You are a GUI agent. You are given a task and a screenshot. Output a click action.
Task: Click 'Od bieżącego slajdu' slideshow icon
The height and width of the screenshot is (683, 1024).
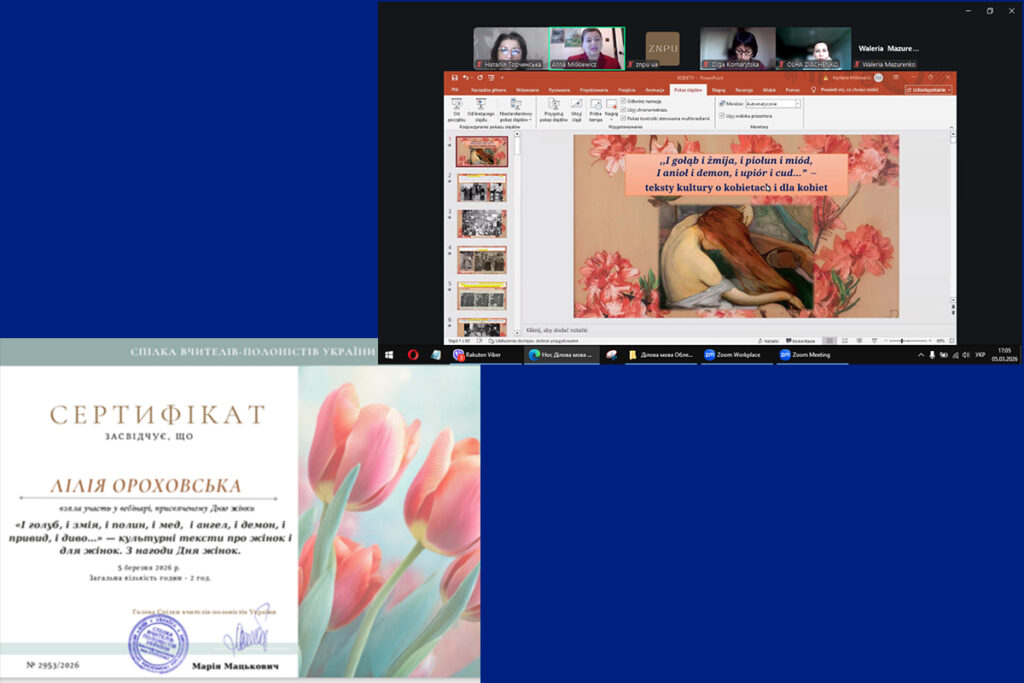click(481, 107)
